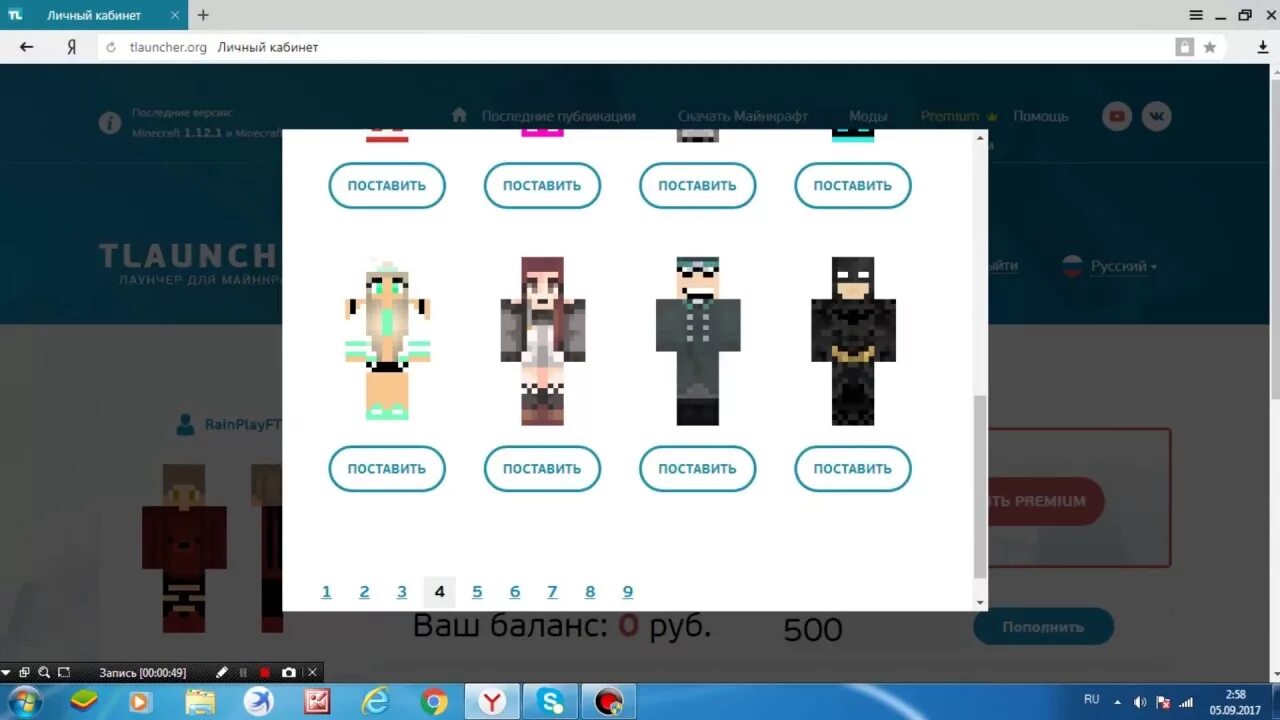The image size is (1280, 720).
Task: Go to skin page 6
Action: (x=515, y=592)
